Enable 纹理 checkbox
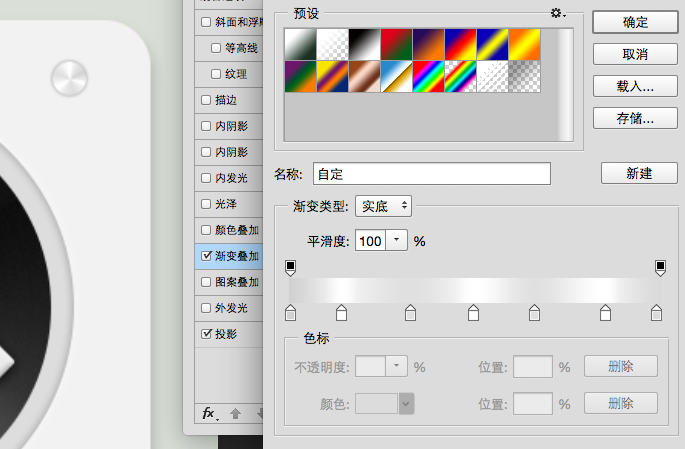685x449 pixels. tap(216, 74)
